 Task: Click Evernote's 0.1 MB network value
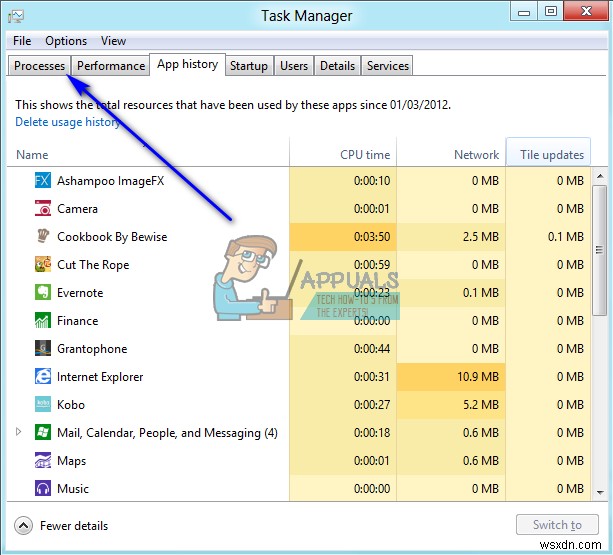pos(481,293)
